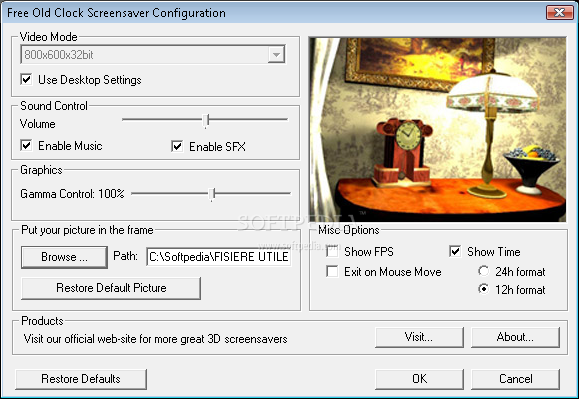Uncheck the Show Time checkbox
Screen dimensions: 579x399
click(x=455, y=252)
